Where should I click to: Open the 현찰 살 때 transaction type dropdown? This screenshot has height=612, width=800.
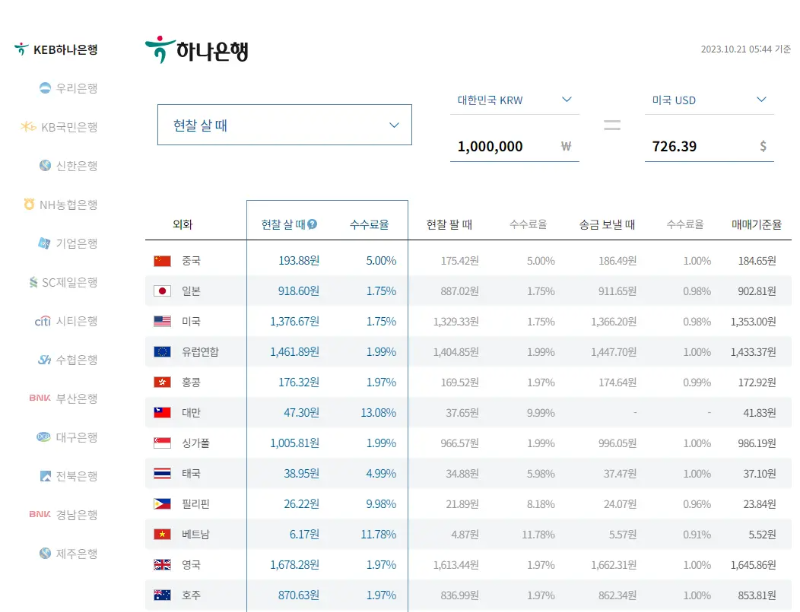pyautogui.click(x=283, y=124)
